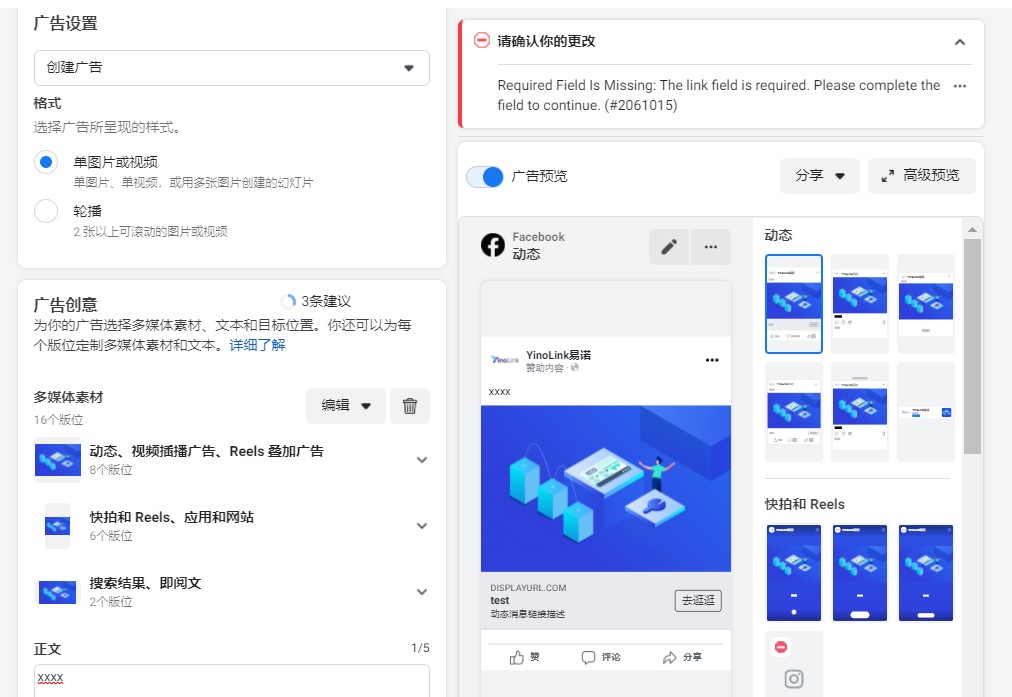Click the ad image in Facebook preview
This screenshot has height=697, width=1012.
click(606, 489)
